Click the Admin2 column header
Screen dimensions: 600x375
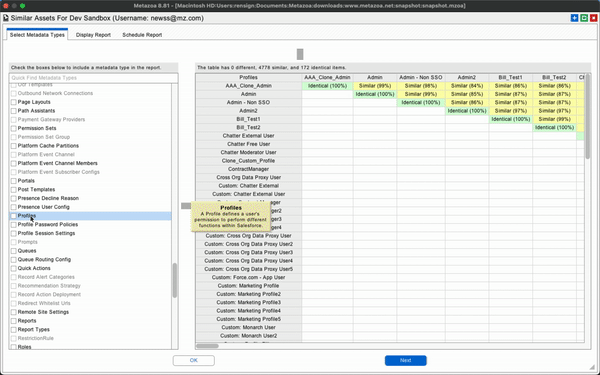tap(467, 77)
